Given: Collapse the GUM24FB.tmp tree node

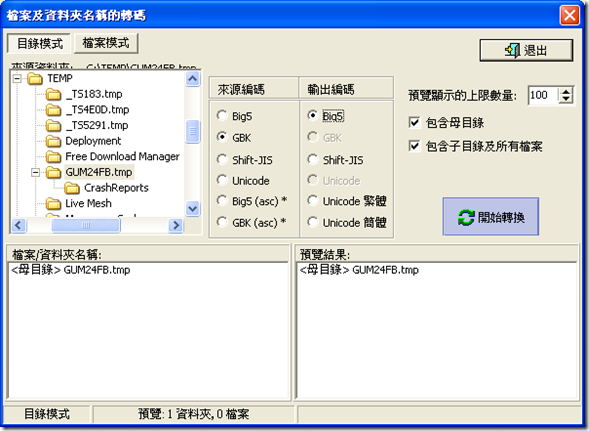Looking at the screenshot, I should click(x=35, y=172).
